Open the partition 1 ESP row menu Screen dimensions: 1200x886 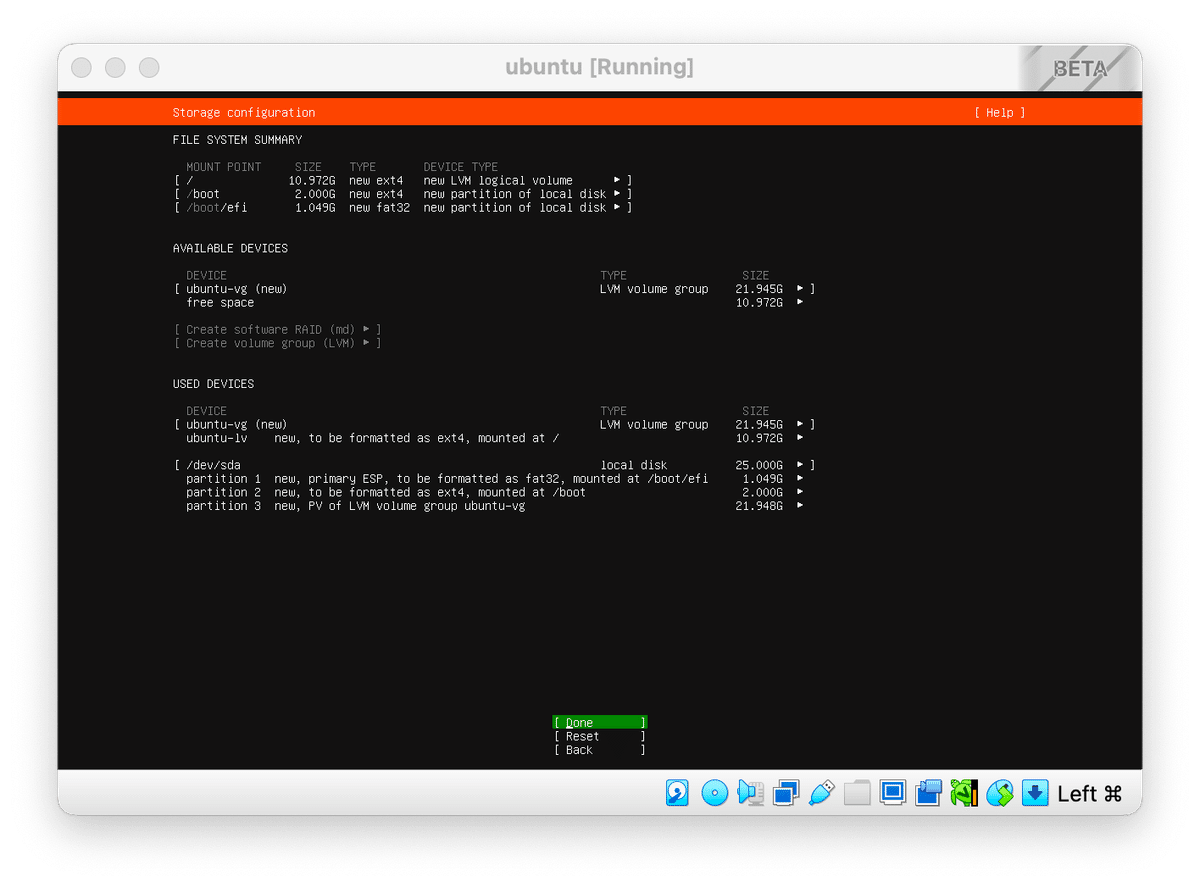tap(495, 479)
